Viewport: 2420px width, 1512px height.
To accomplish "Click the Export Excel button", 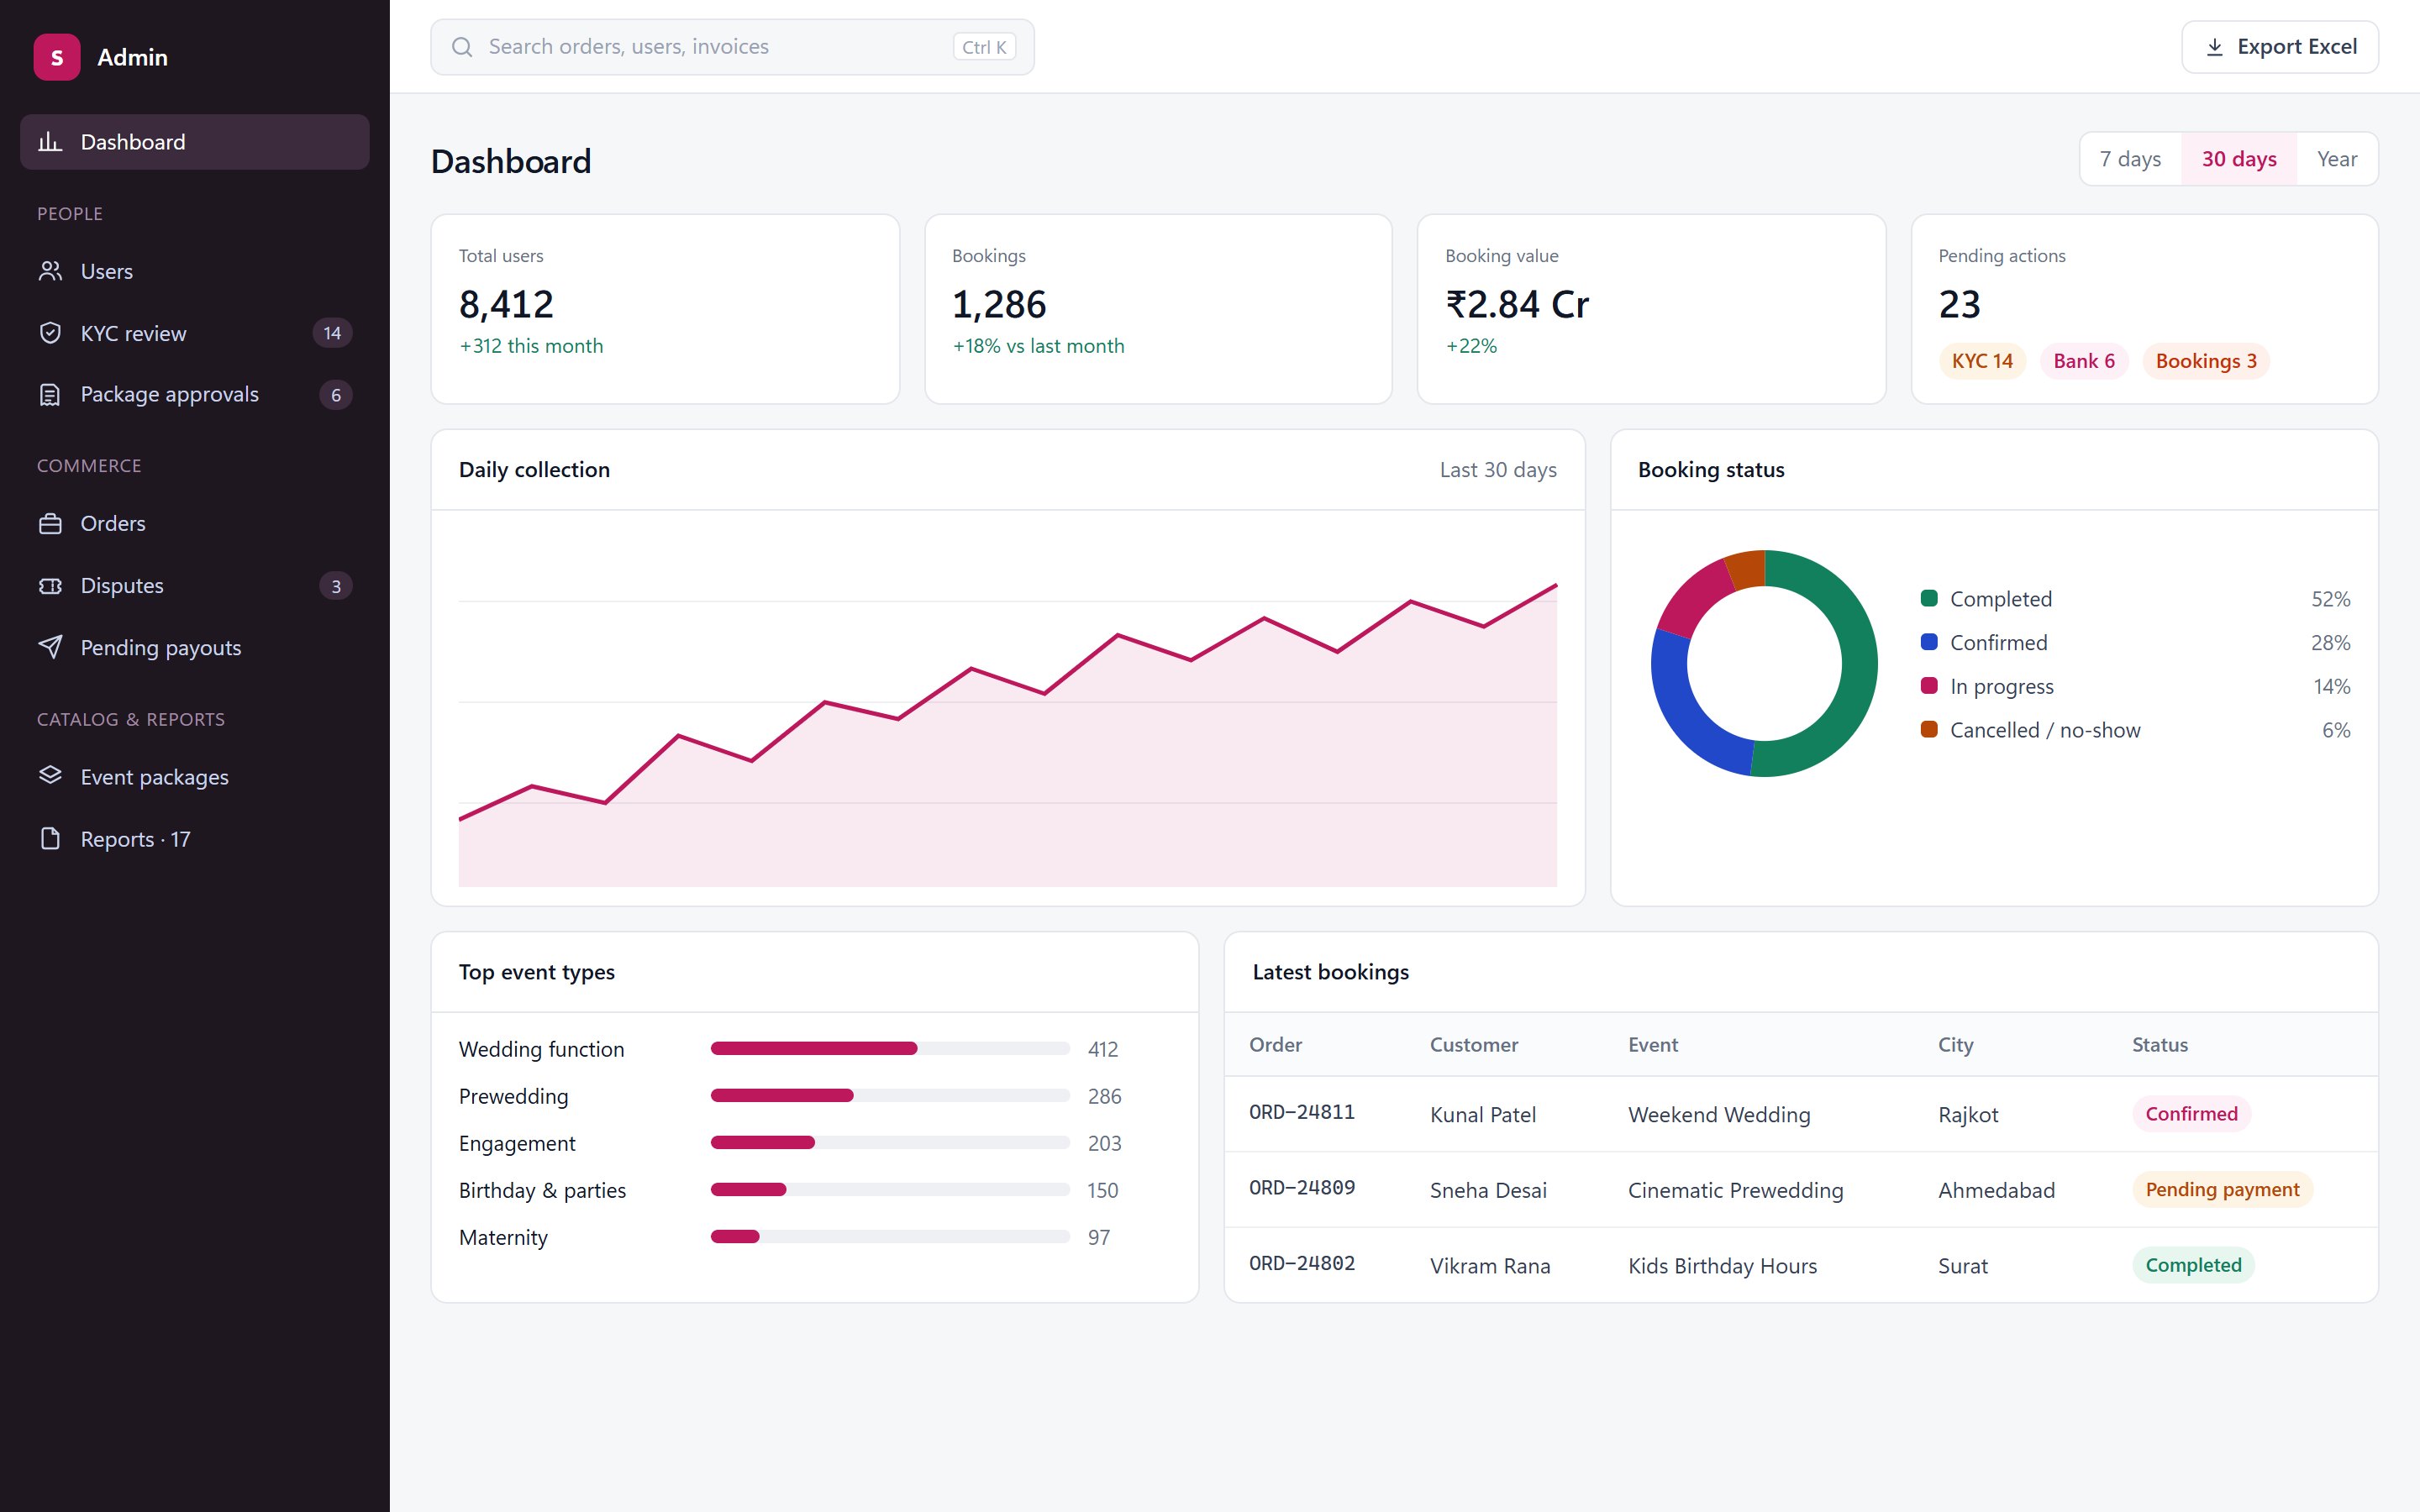I will pos(2280,47).
